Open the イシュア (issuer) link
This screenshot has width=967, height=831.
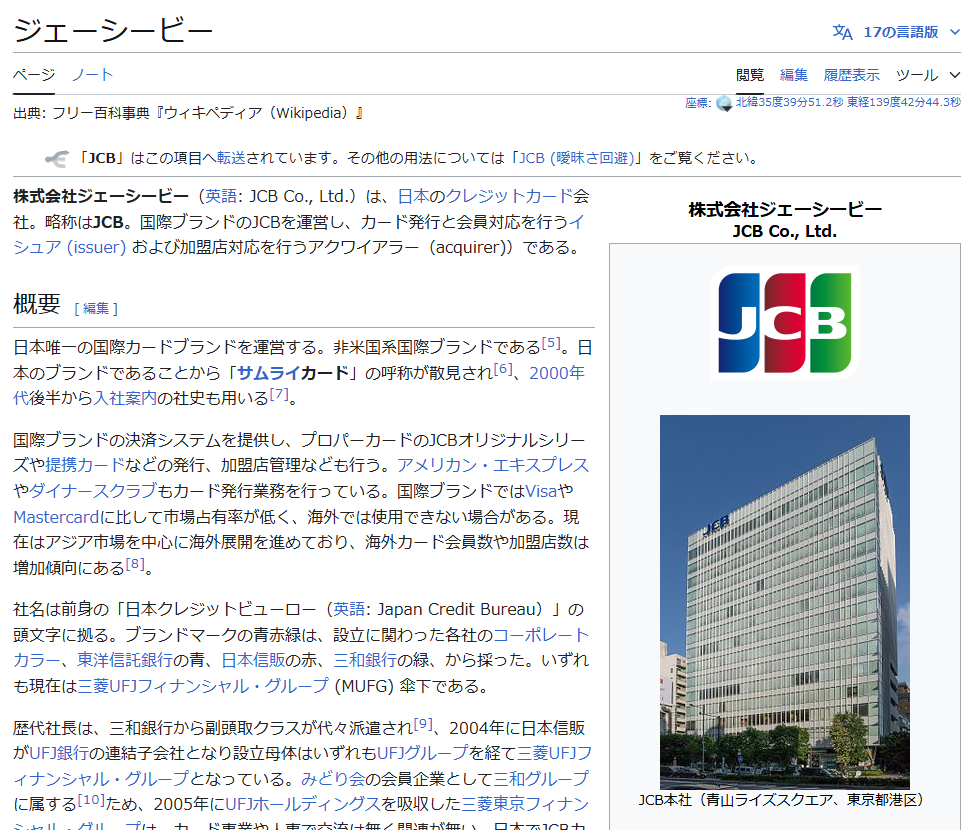pos(70,247)
